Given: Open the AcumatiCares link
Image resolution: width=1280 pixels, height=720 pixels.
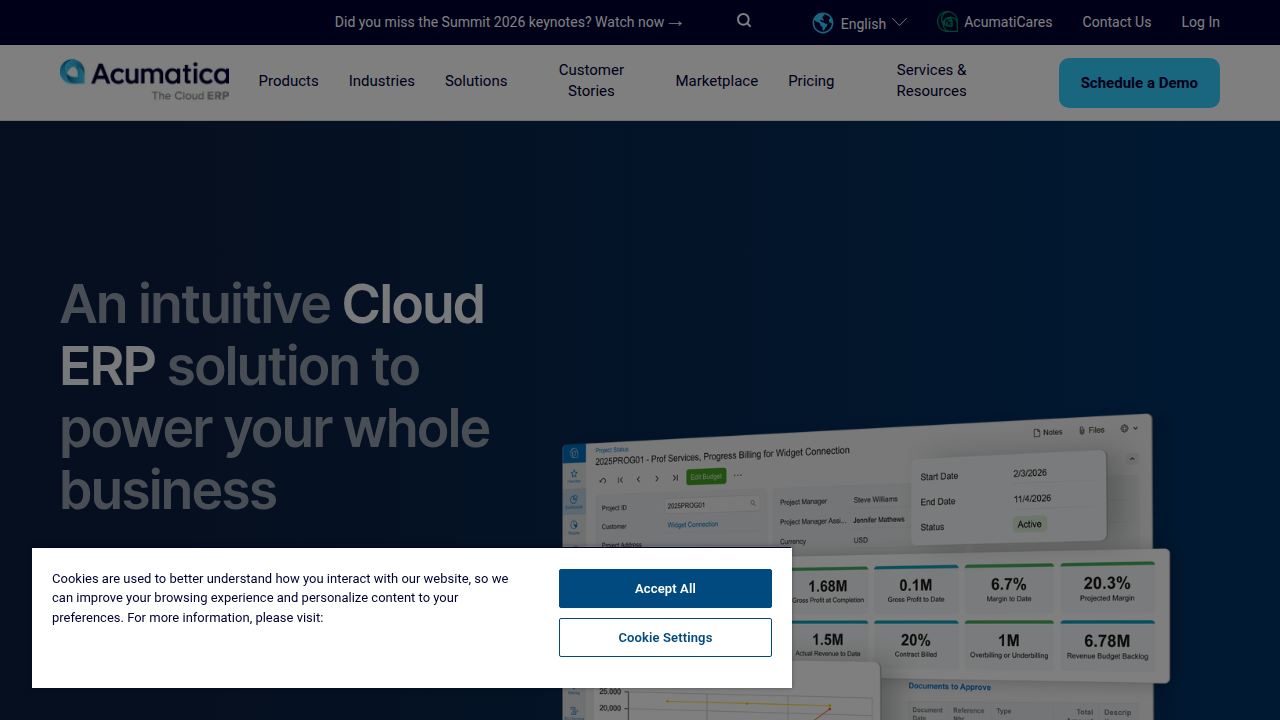Looking at the screenshot, I should click(x=1007, y=22).
